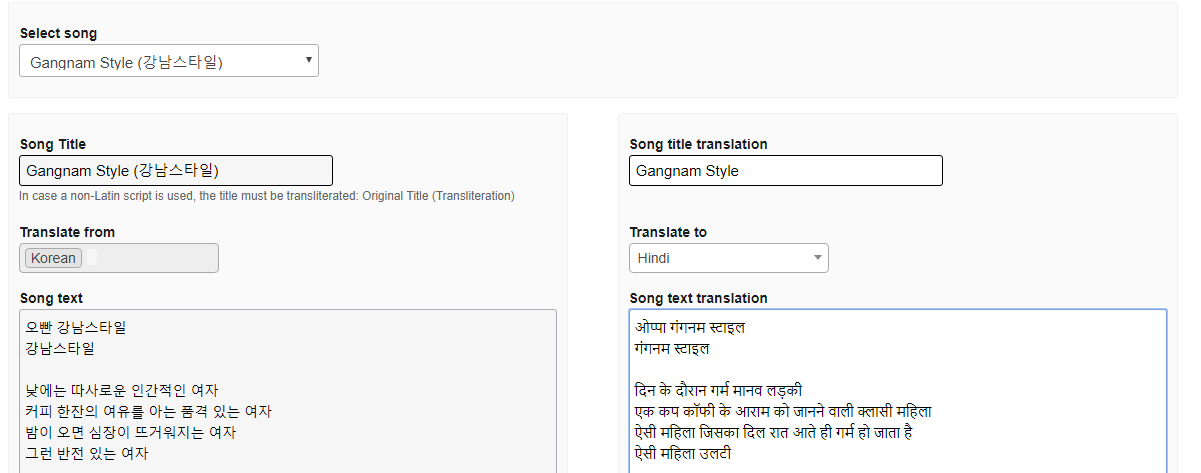Click Korean line starting with "낮에는 따사로운"

tap(122, 391)
